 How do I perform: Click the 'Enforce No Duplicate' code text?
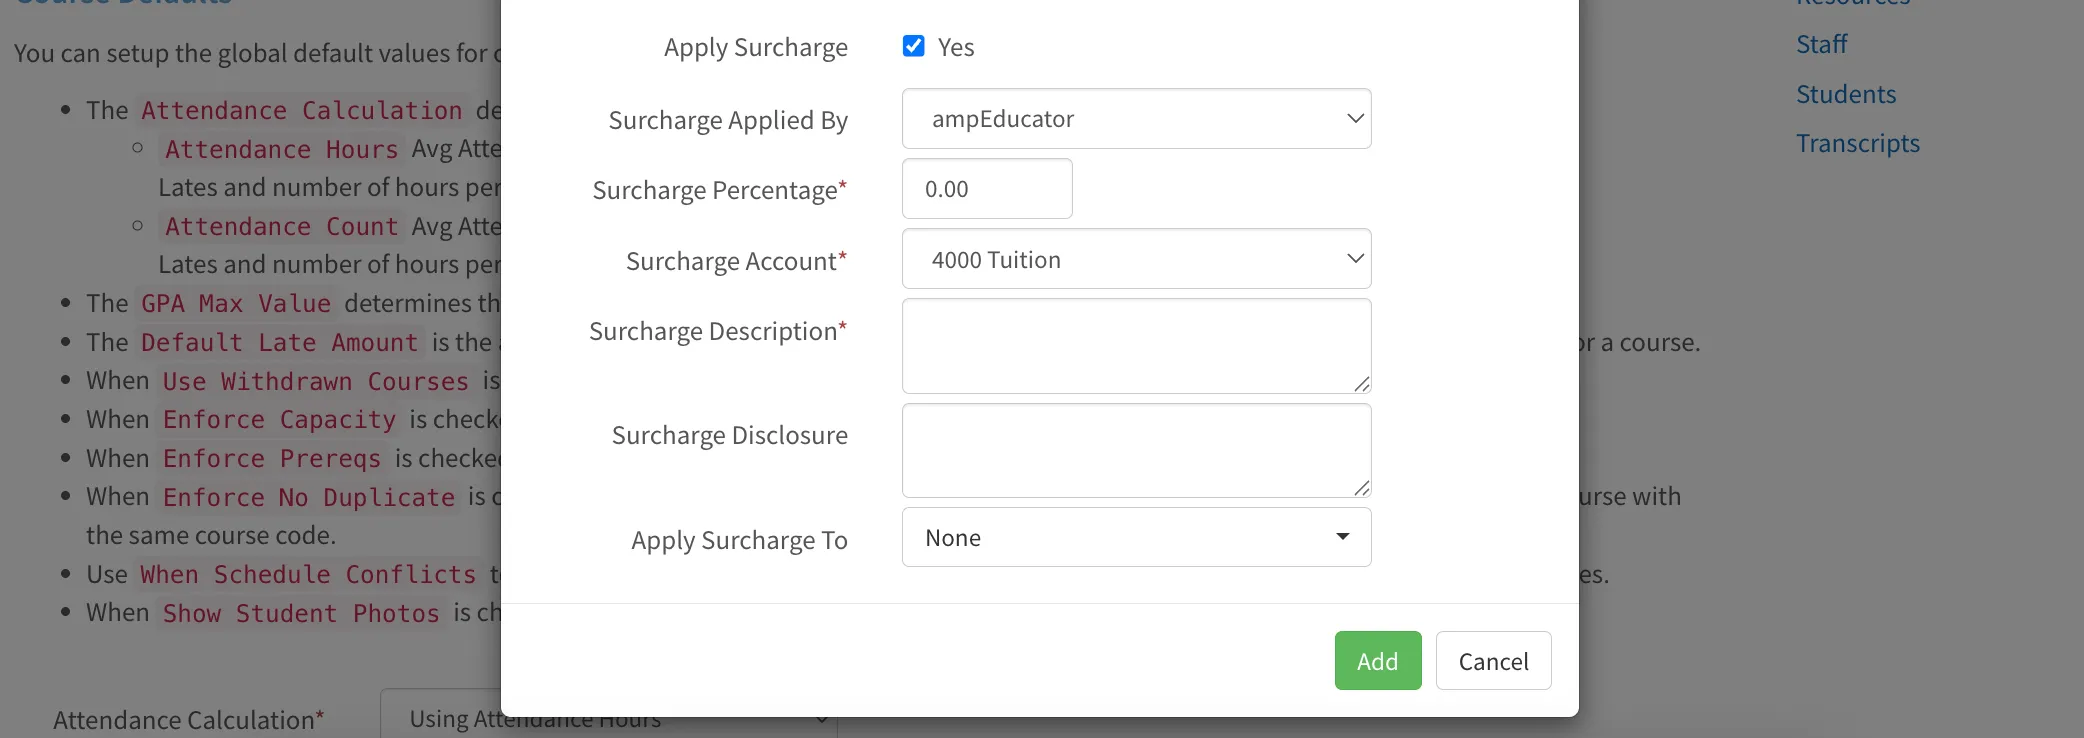click(x=309, y=498)
